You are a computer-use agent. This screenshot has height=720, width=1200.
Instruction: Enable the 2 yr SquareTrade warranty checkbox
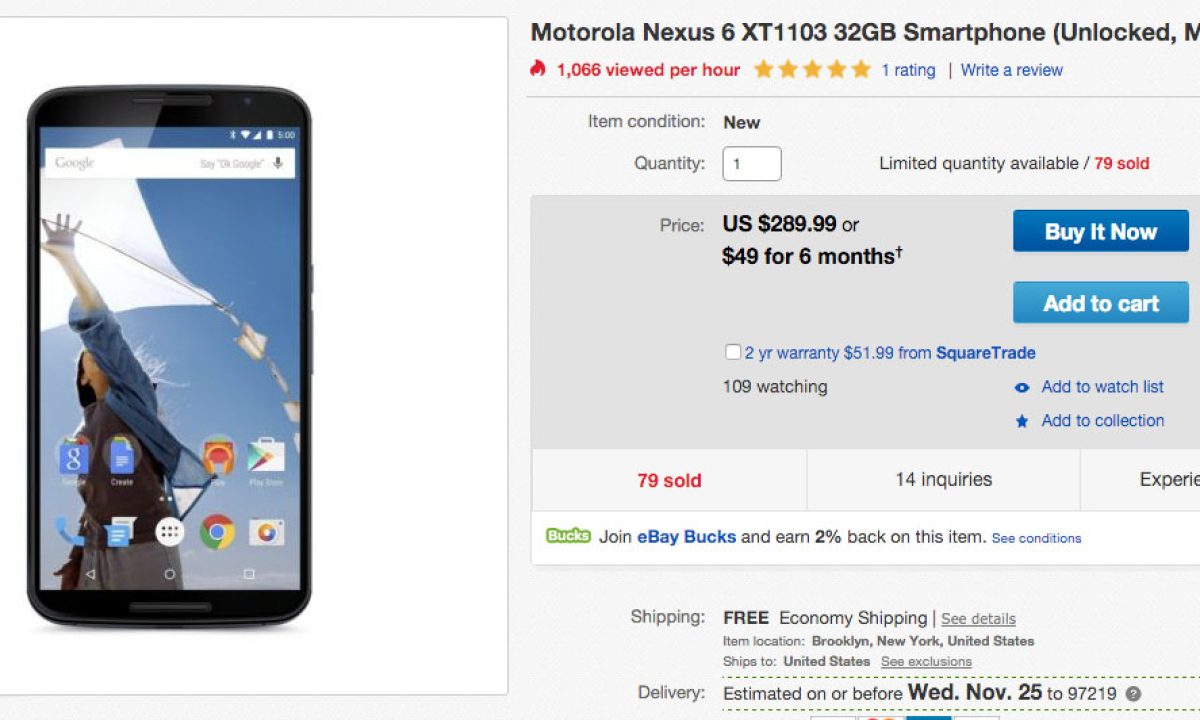tap(733, 352)
